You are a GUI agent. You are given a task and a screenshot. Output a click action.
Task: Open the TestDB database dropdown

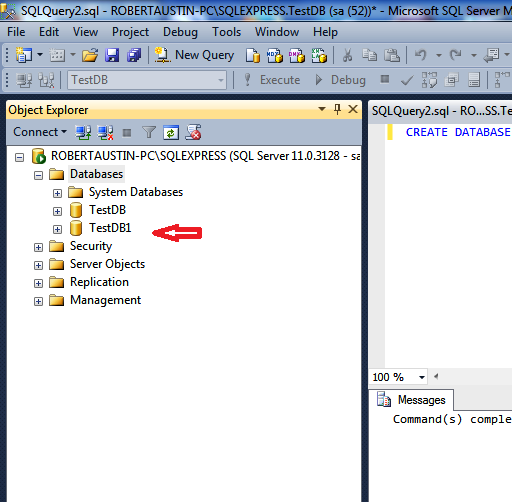click(147, 80)
